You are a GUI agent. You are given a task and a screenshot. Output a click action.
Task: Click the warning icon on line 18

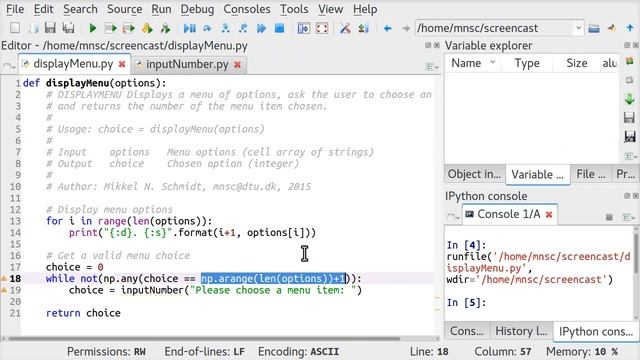pos(3,279)
